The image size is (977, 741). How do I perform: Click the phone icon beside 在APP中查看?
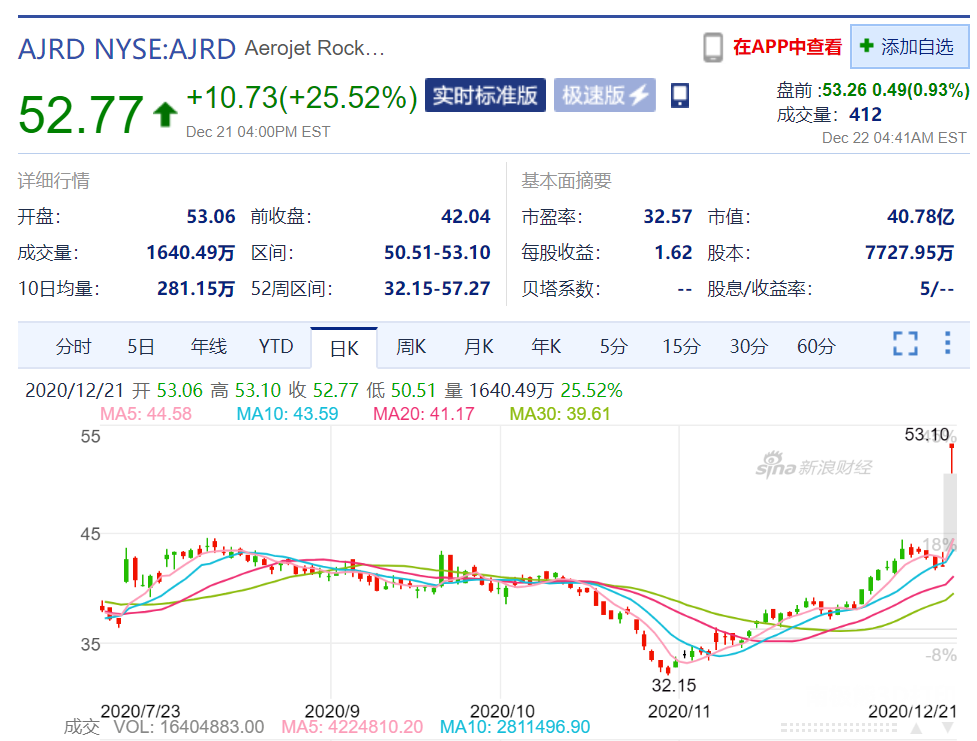pyautogui.click(x=713, y=47)
